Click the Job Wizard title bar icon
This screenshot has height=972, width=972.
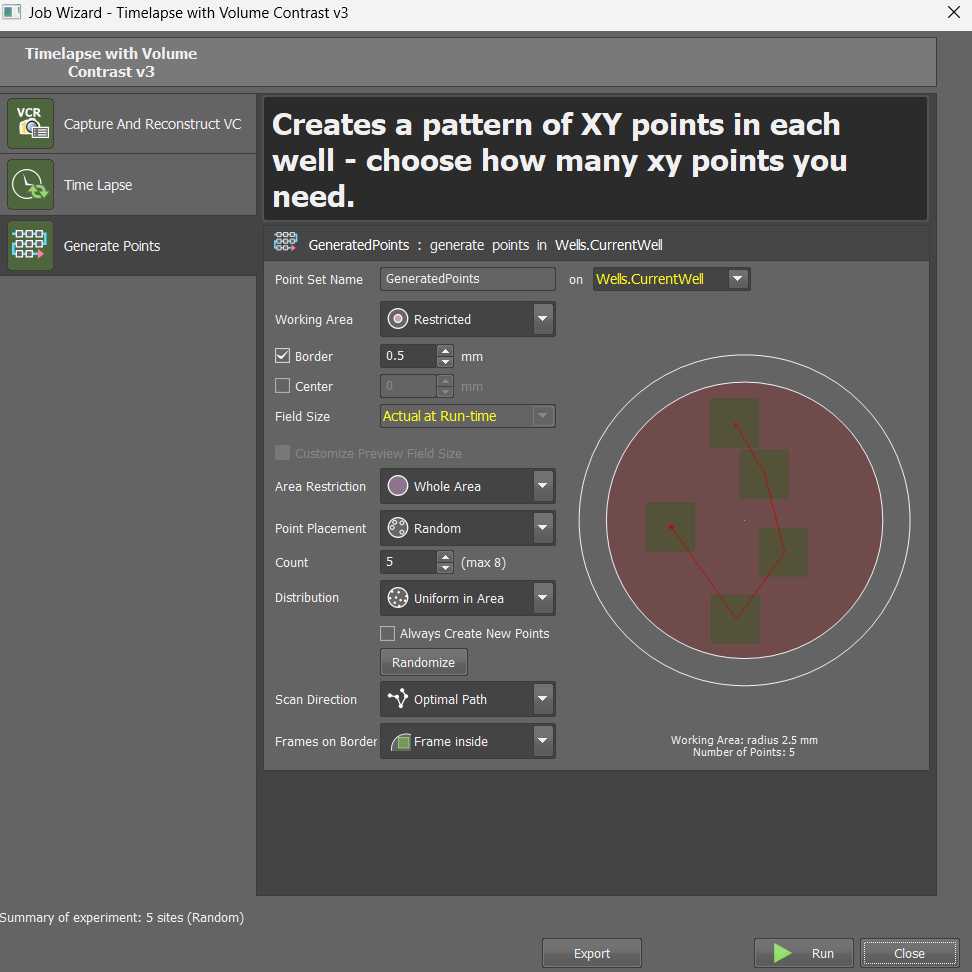coord(12,13)
